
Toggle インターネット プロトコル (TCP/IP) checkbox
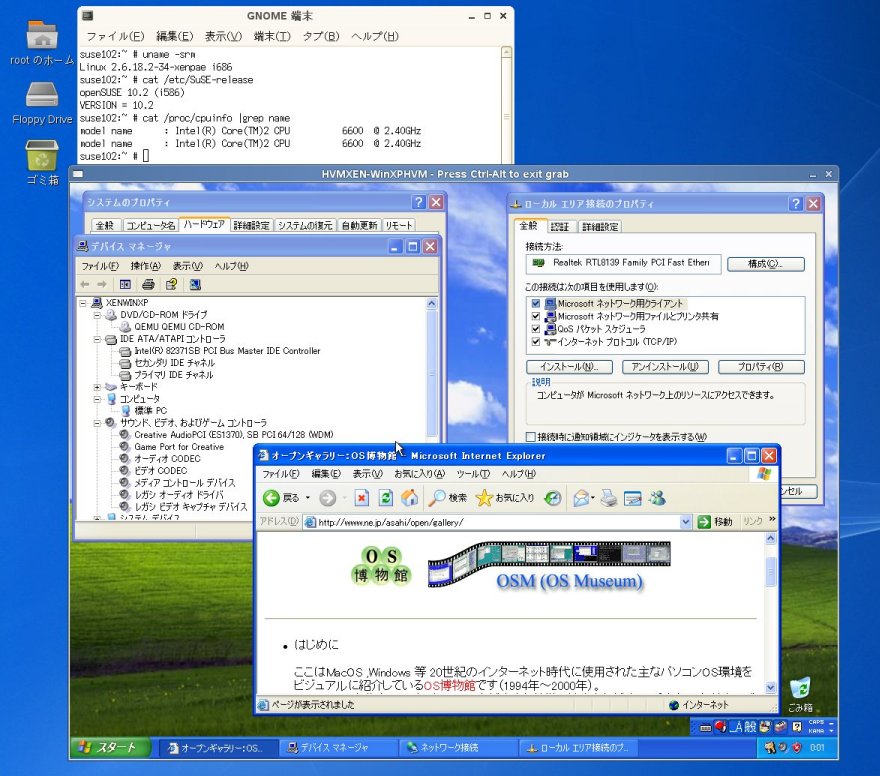pyautogui.click(x=535, y=342)
